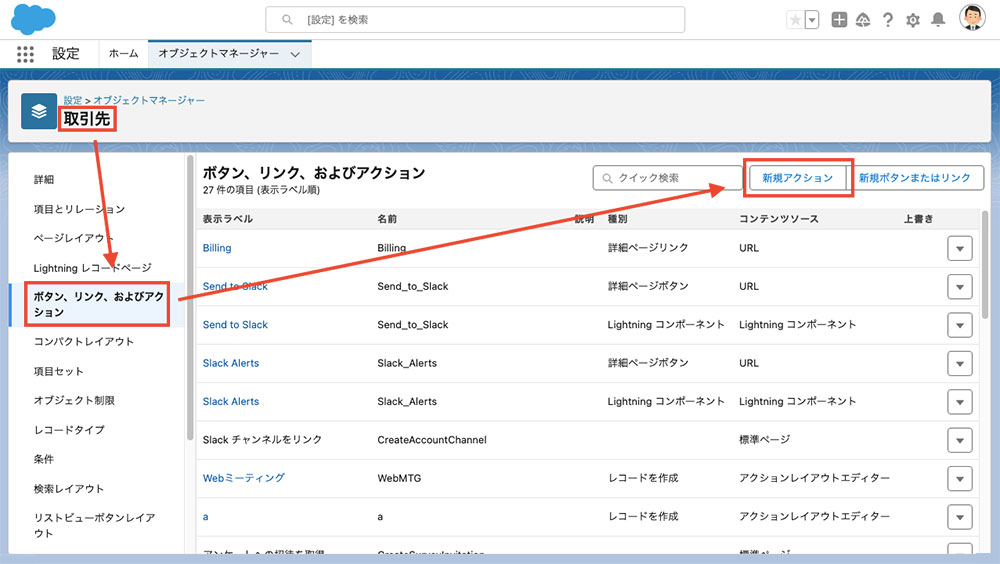This screenshot has height=564, width=1000.
Task: Open レコードタイプ in the sidebar
Action: coord(69,430)
